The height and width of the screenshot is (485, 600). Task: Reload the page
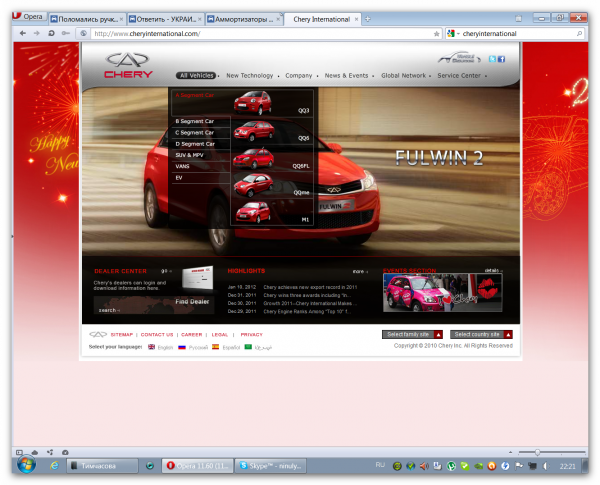click(x=51, y=33)
